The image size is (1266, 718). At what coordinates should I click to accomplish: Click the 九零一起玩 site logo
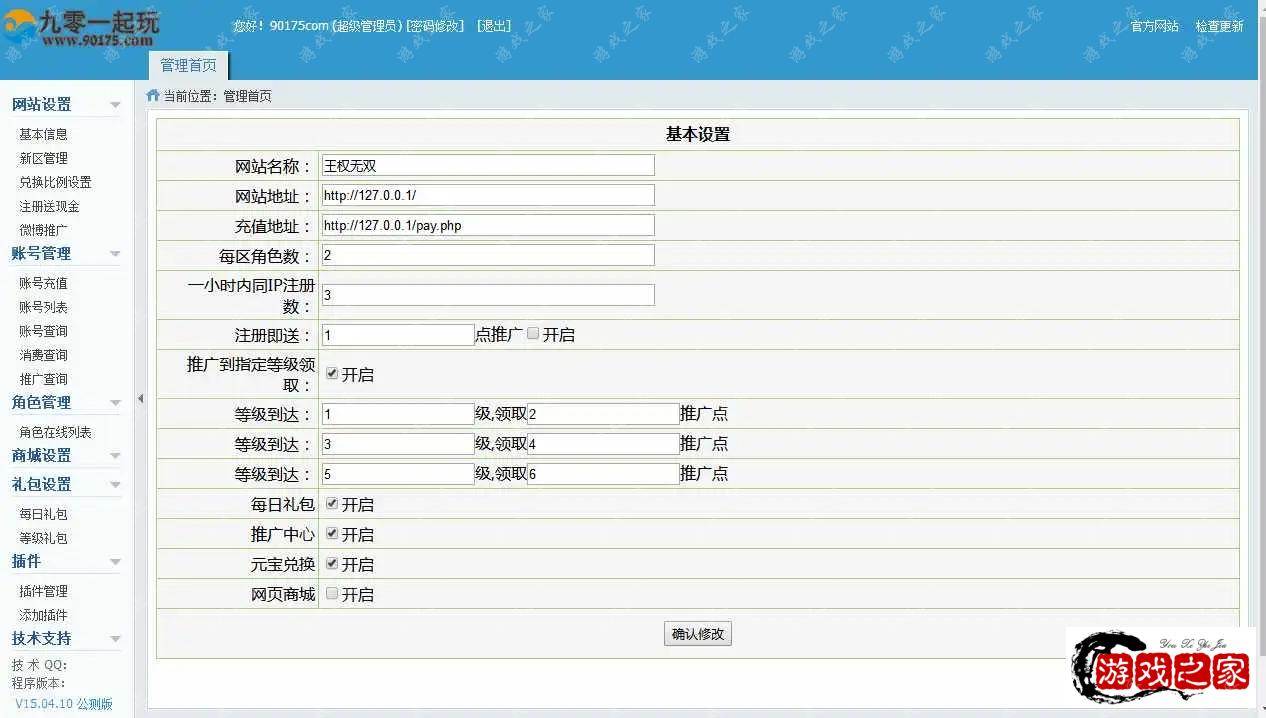82,28
